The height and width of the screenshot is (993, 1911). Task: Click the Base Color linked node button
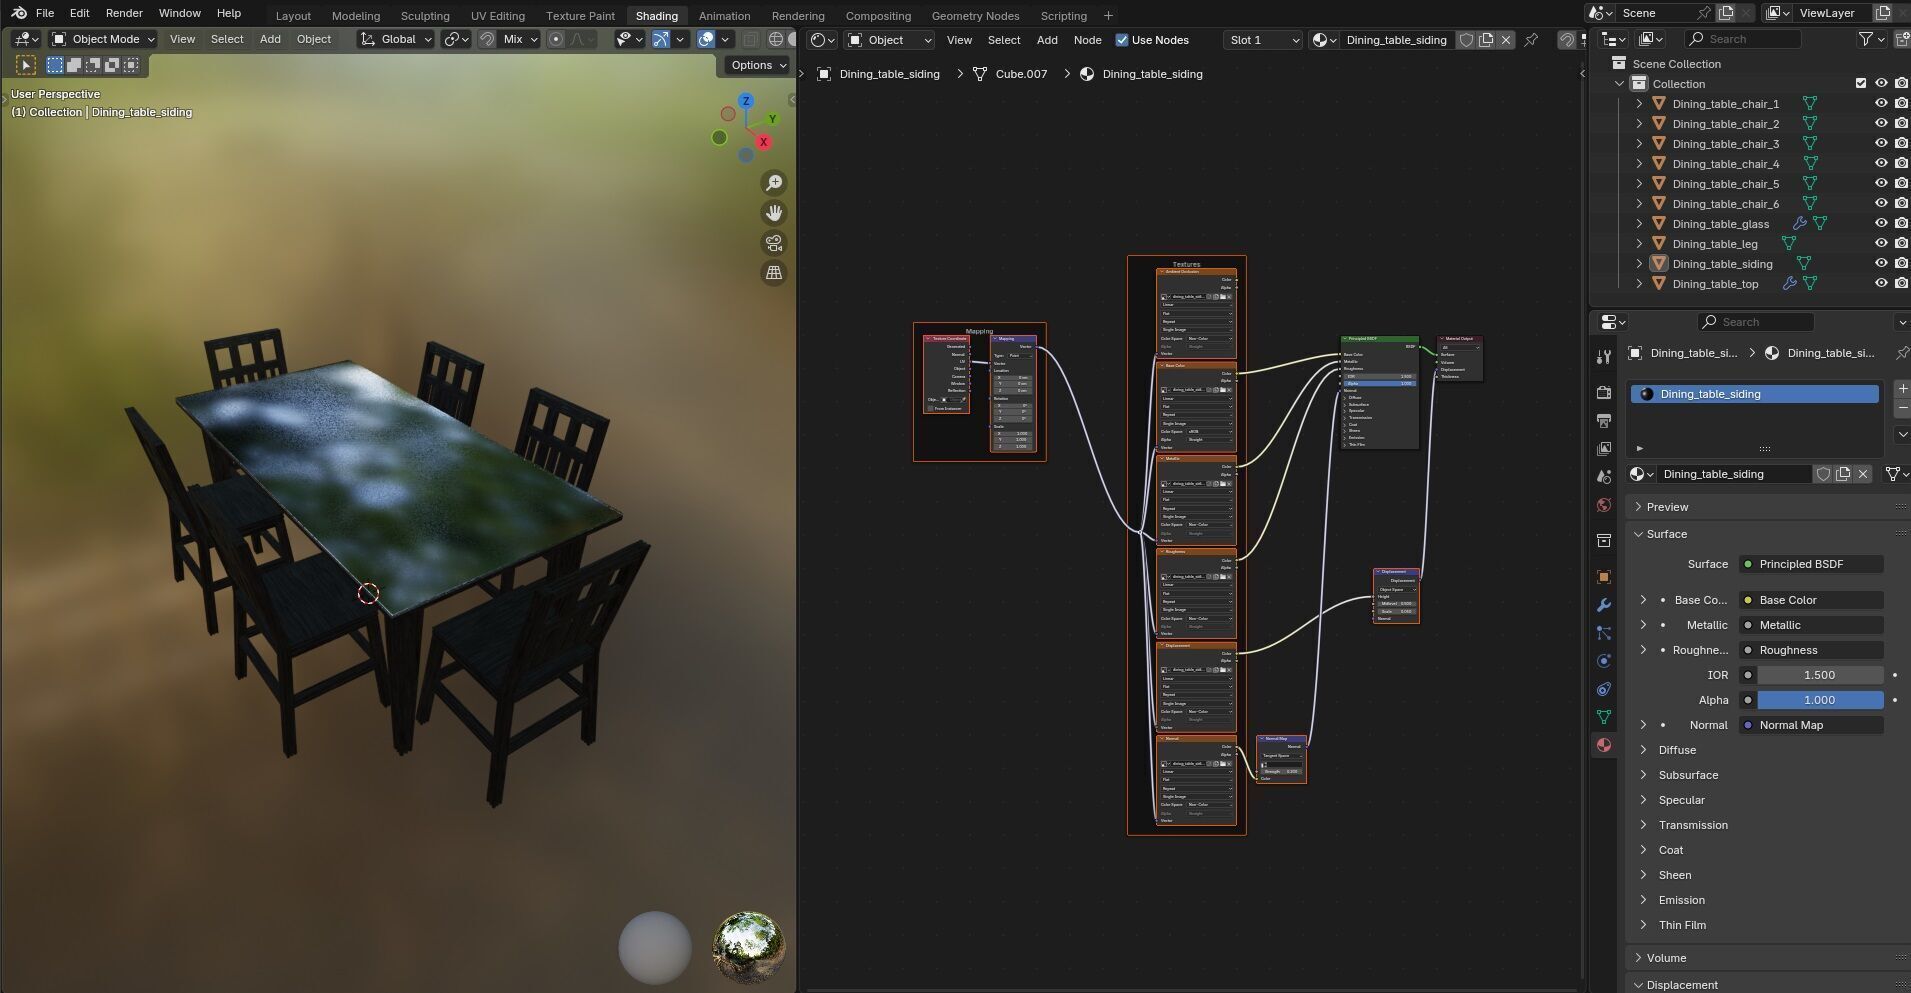(x=1811, y=600)
